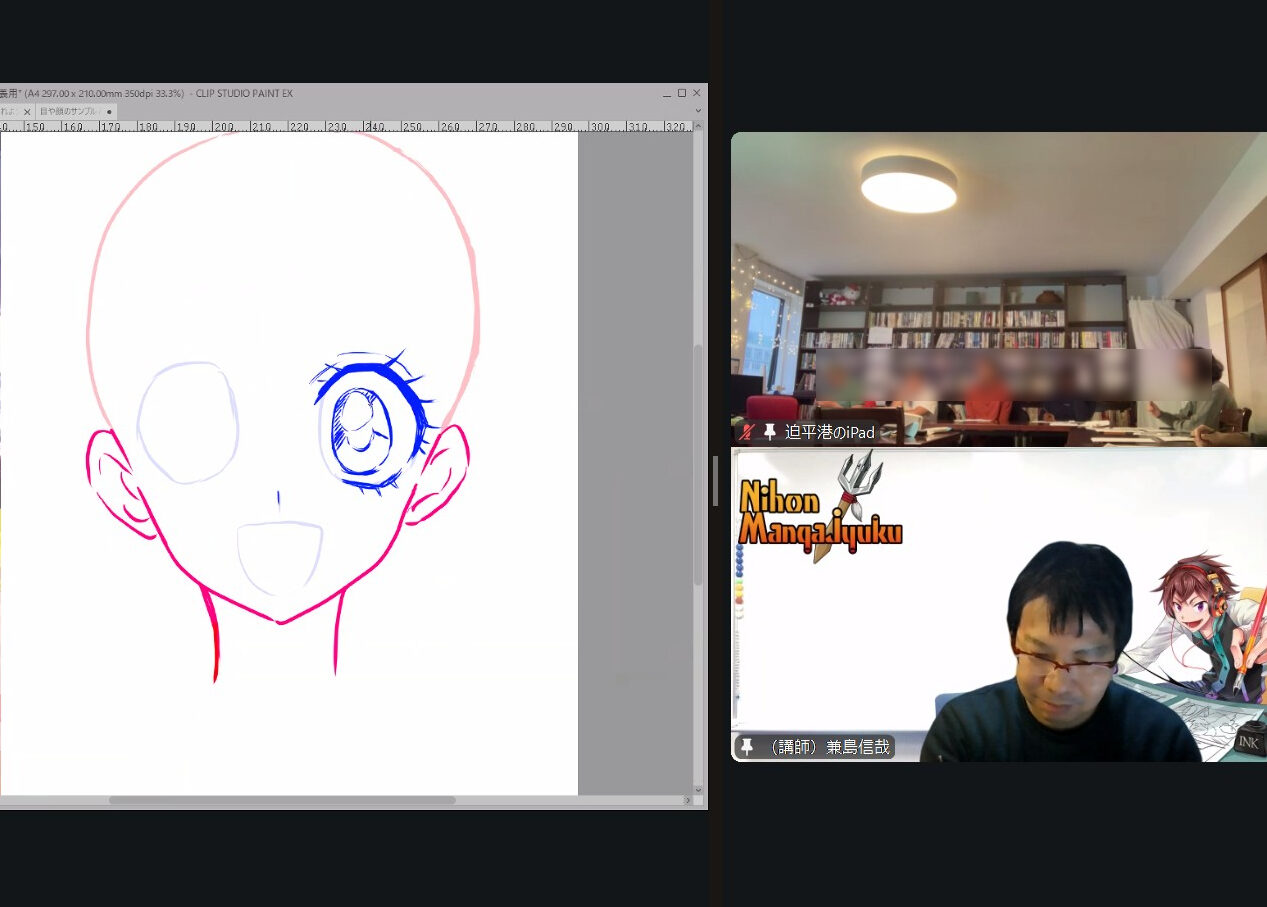Click the muted microphone icon on iPad tile

746,432
